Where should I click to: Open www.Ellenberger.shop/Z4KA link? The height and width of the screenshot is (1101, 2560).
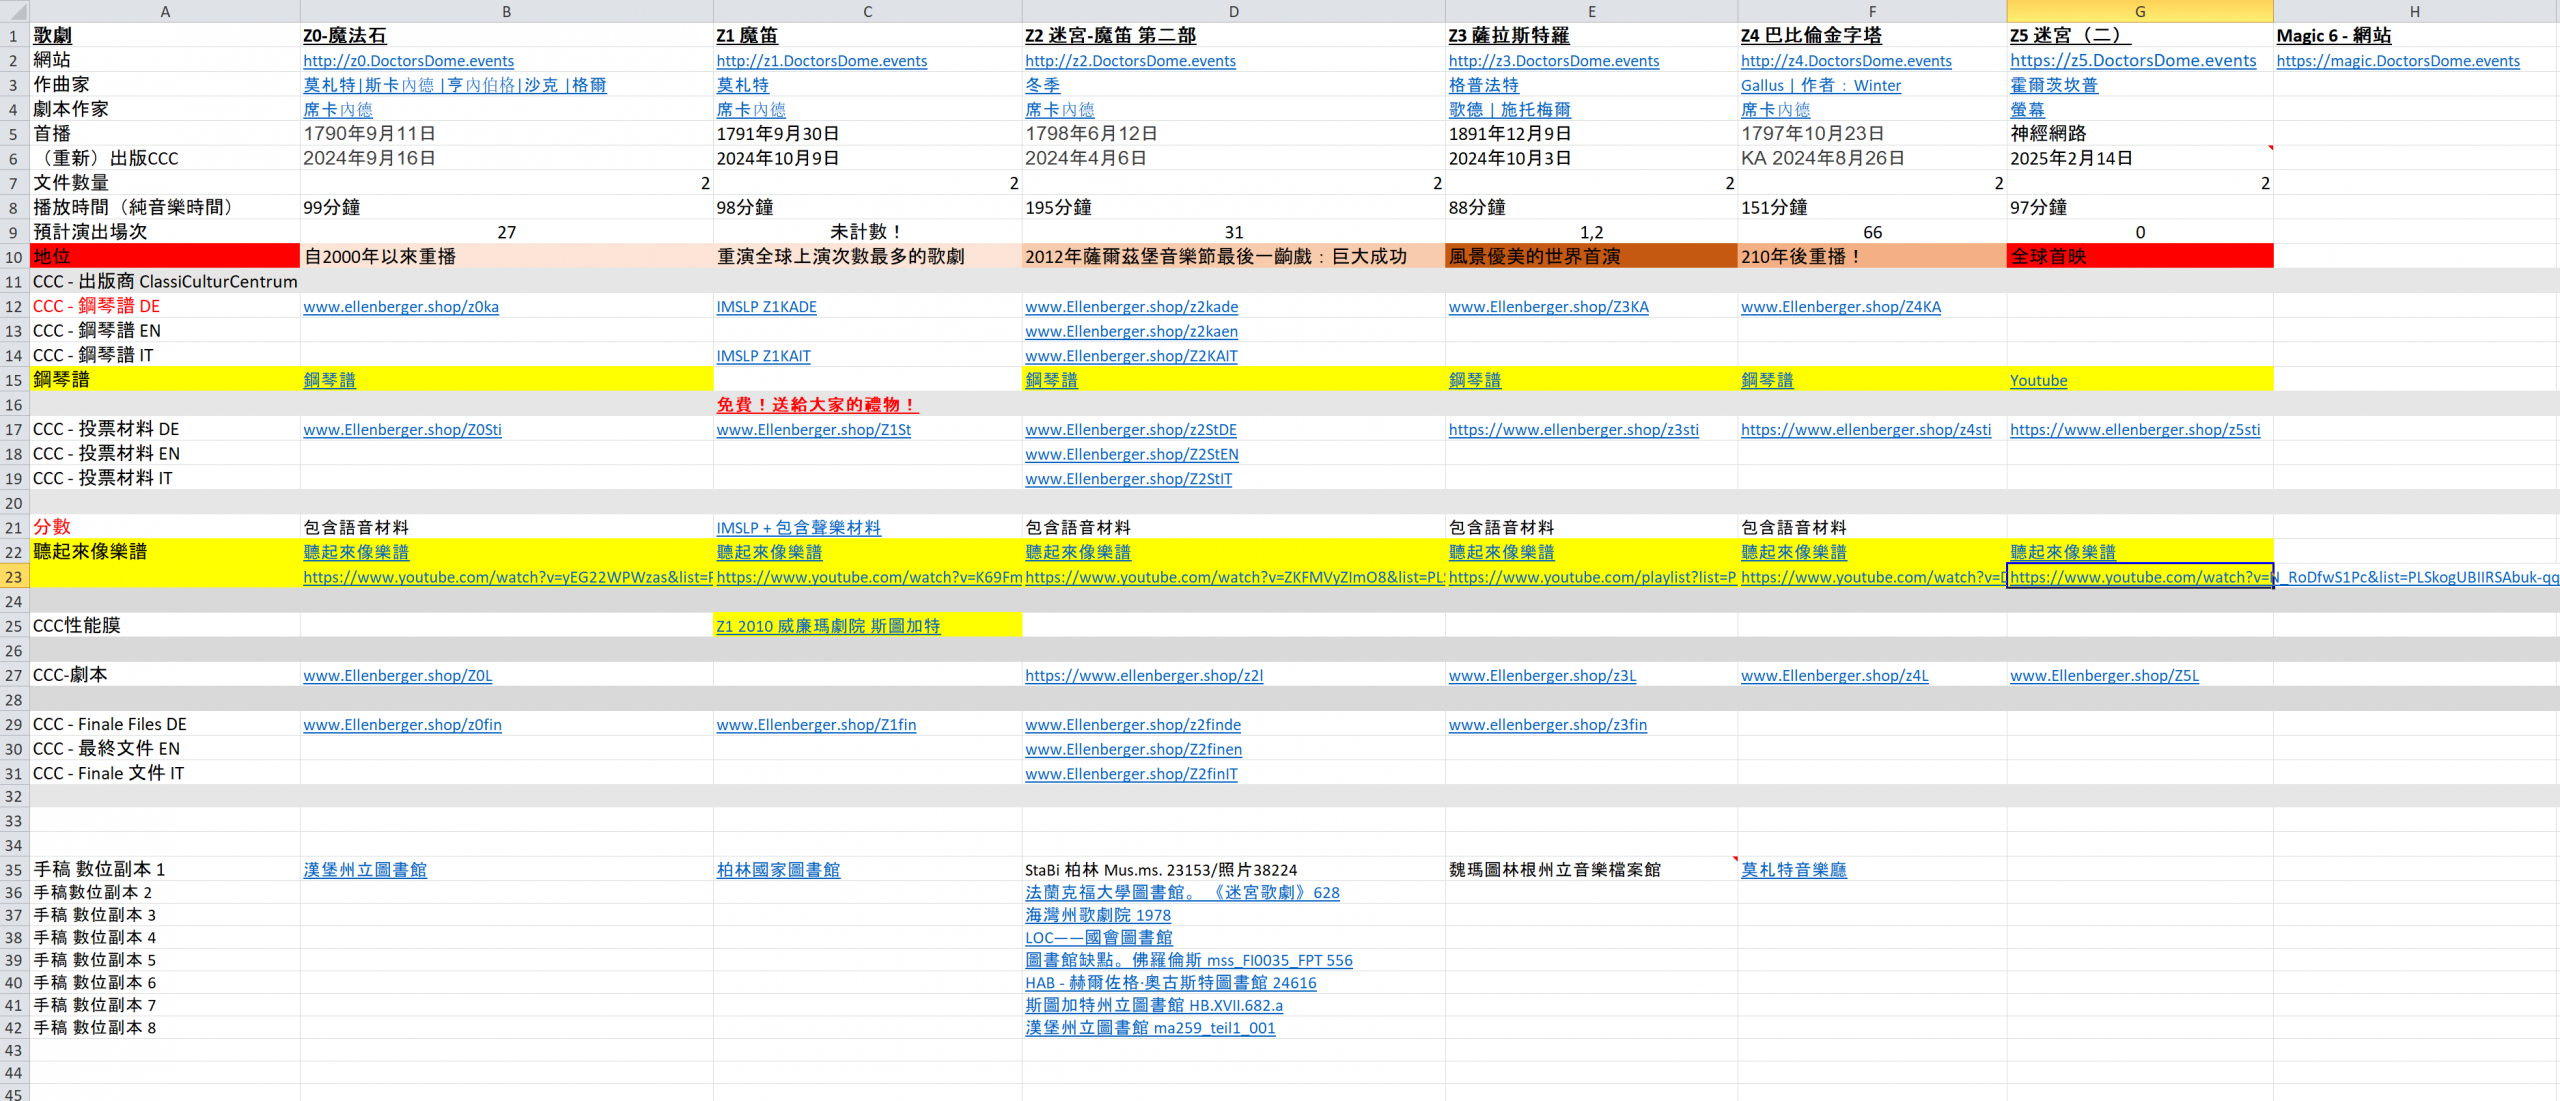(1840, 307)
